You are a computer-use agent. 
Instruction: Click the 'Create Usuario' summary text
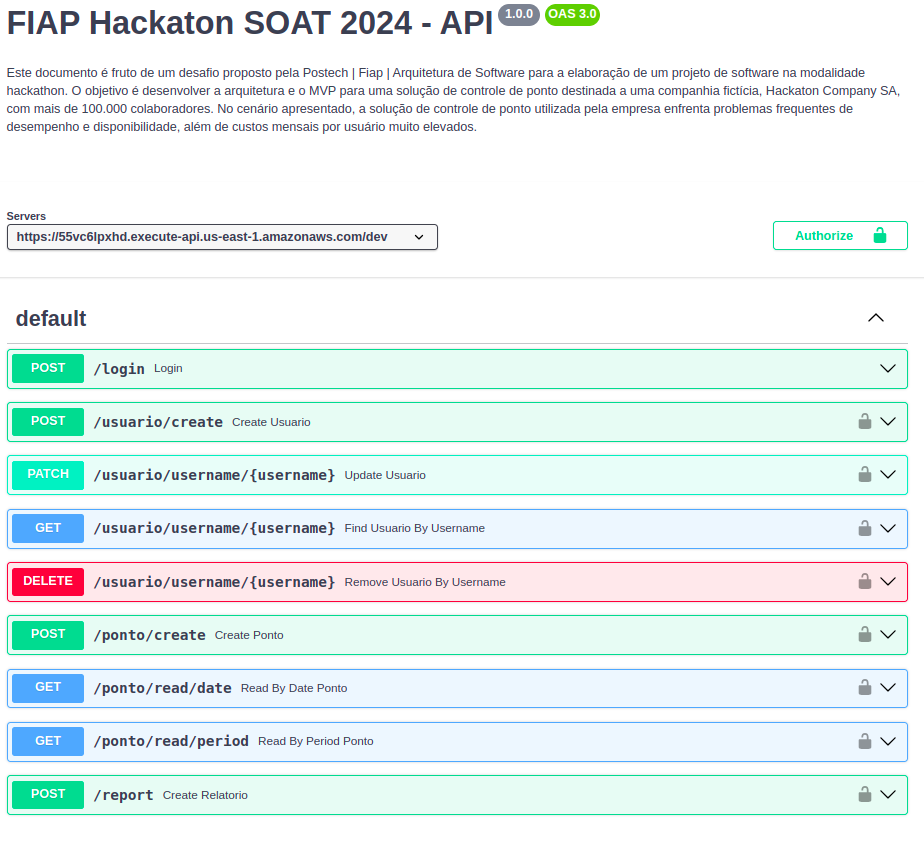271,422
